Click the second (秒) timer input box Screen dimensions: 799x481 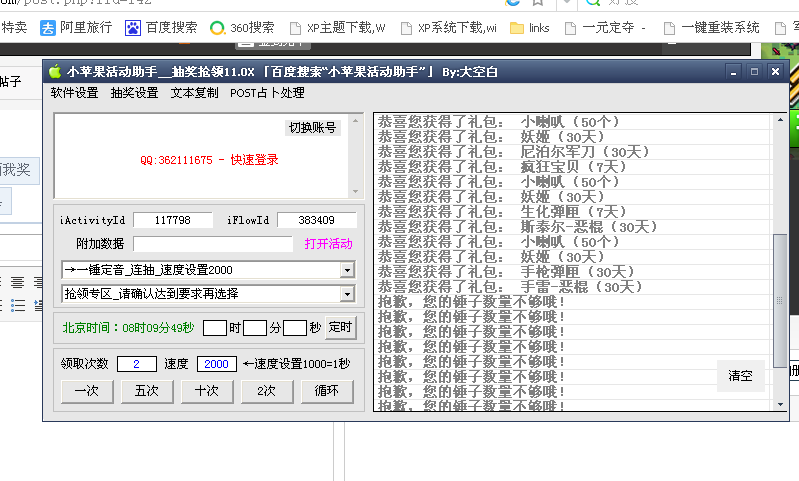[x=295, y=328]
